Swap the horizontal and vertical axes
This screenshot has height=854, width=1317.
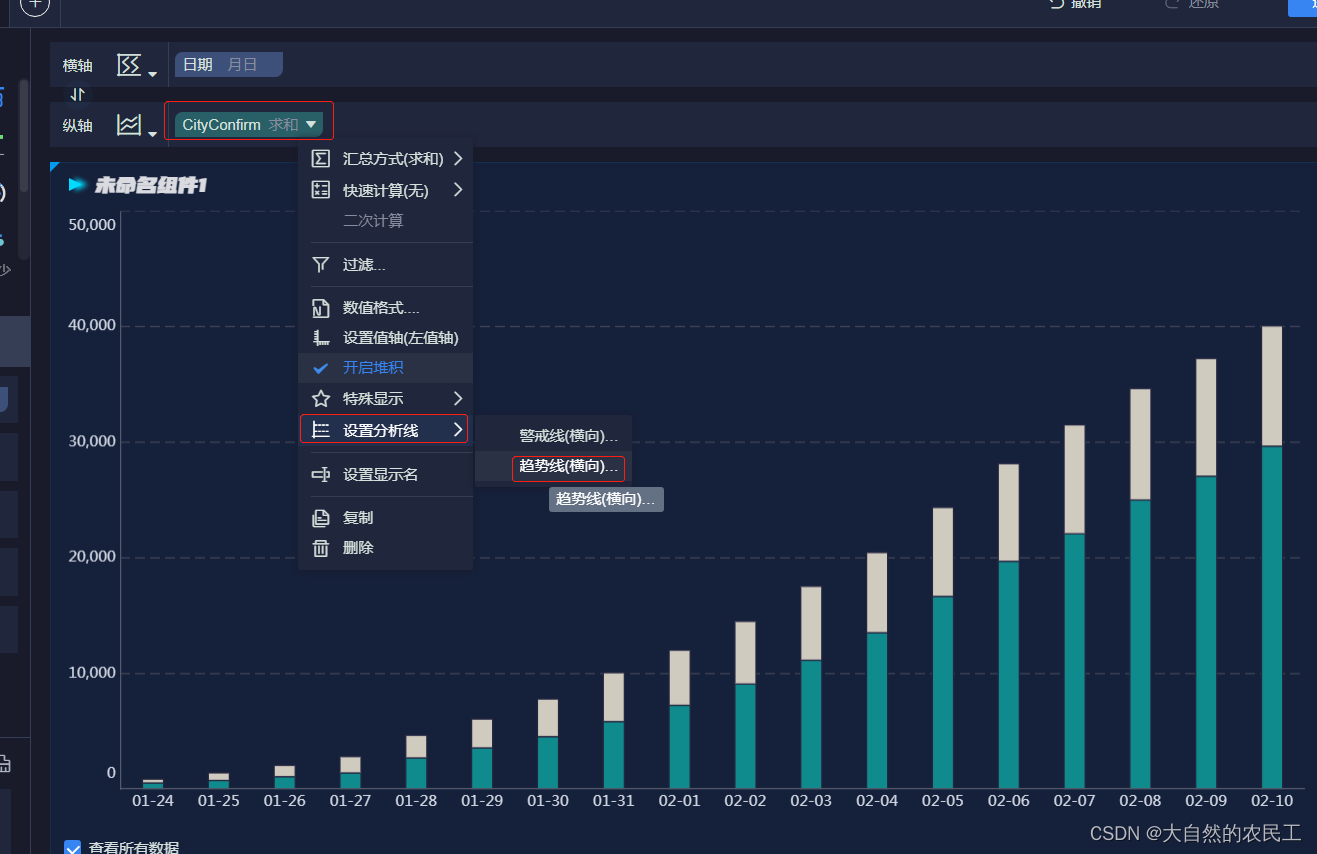pyautogui.click(x=78, y=95)
